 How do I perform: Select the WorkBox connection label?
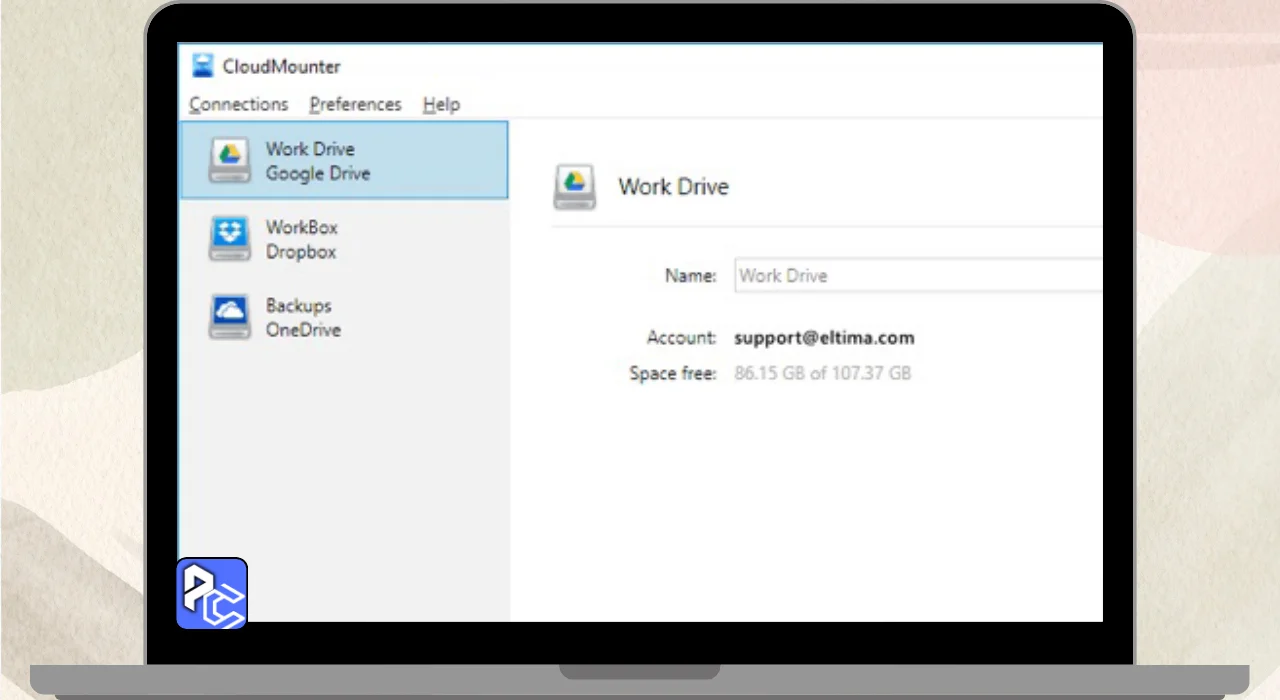point(302,227)
